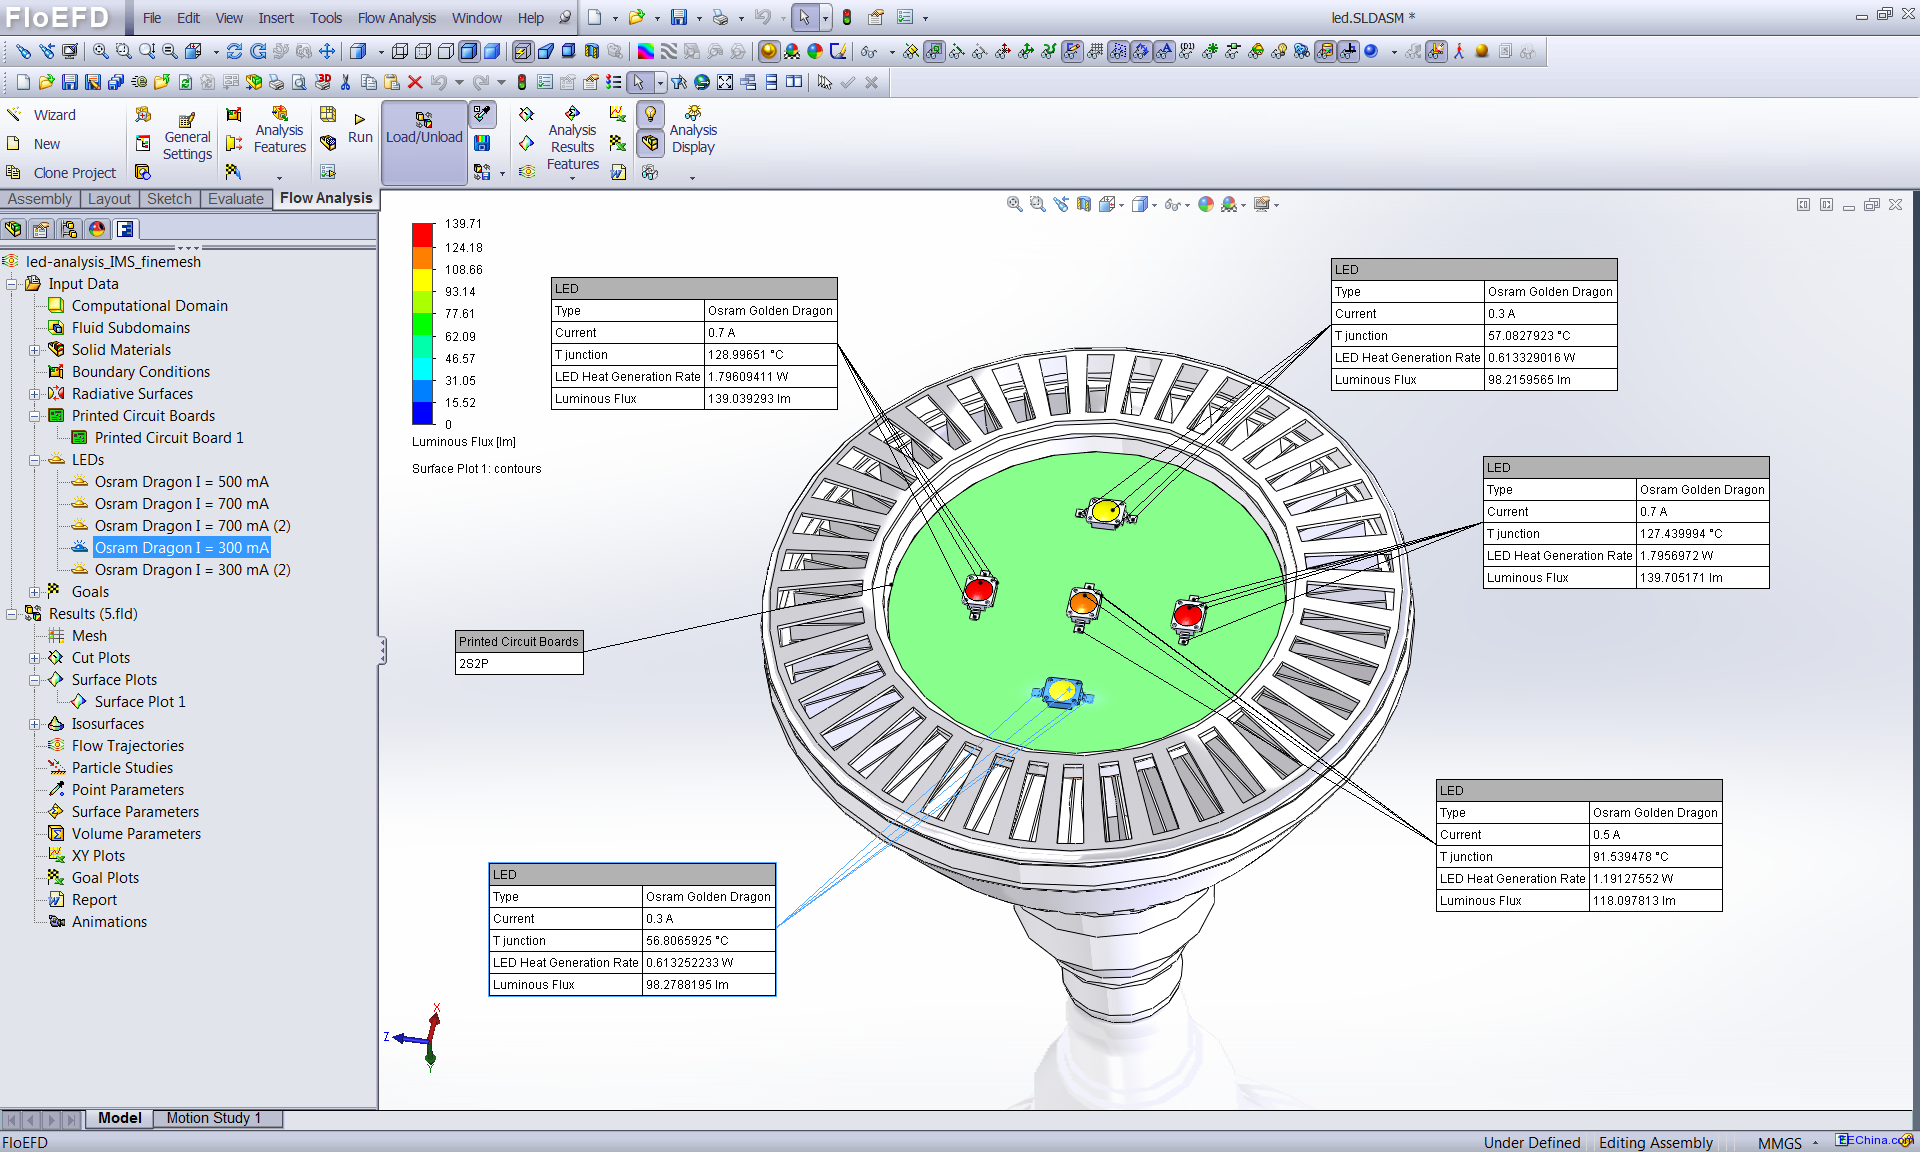Open General Settings
The width and height of the screenshot is (1920, 1152).
(x=187, y=136)
